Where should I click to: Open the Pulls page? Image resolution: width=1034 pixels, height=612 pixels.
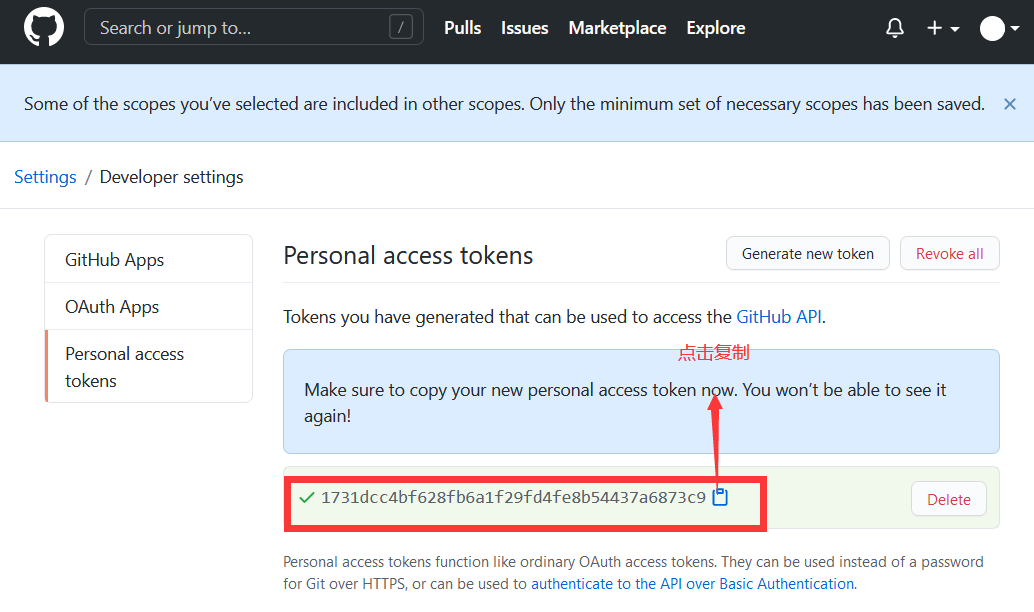(x=462, y=28)
